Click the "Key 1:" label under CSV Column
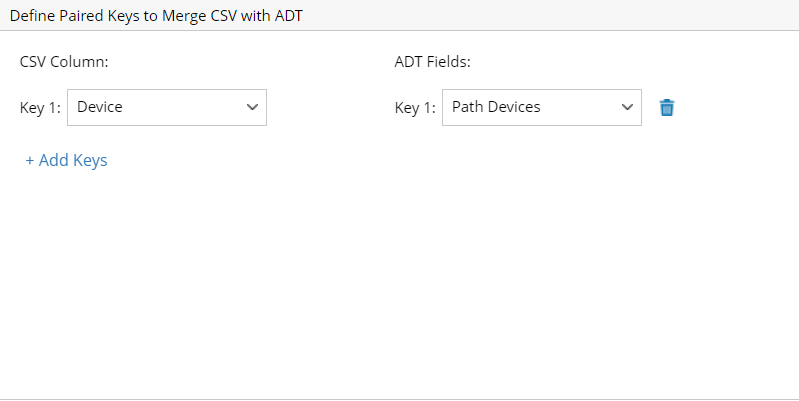Screen dimensions: 799x401 (x=40, y=108)
